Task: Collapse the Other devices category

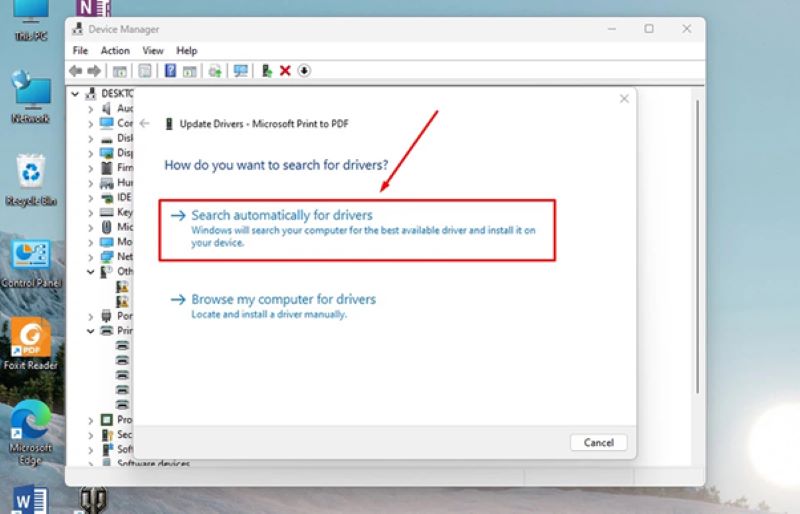Action: [x=91, y=271]
